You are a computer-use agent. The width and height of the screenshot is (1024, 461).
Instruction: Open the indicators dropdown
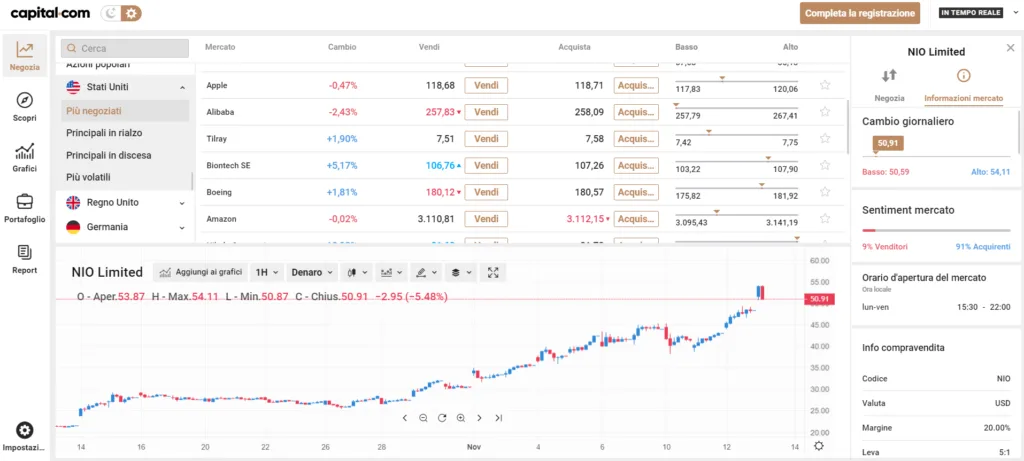click(392, 272)
